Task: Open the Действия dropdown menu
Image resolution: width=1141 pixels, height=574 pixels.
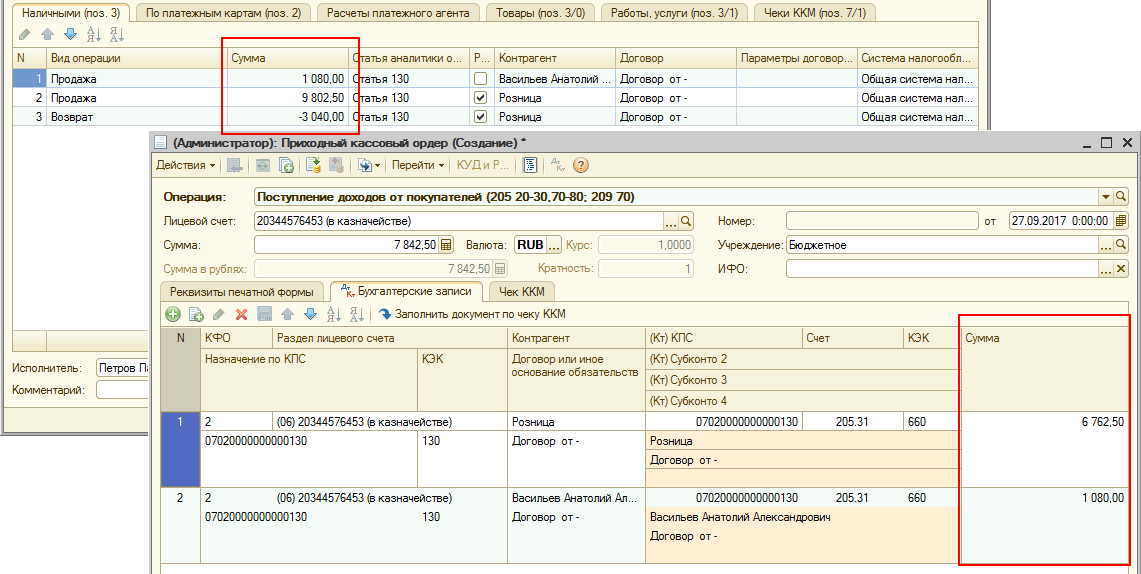Action: [185, 165]
